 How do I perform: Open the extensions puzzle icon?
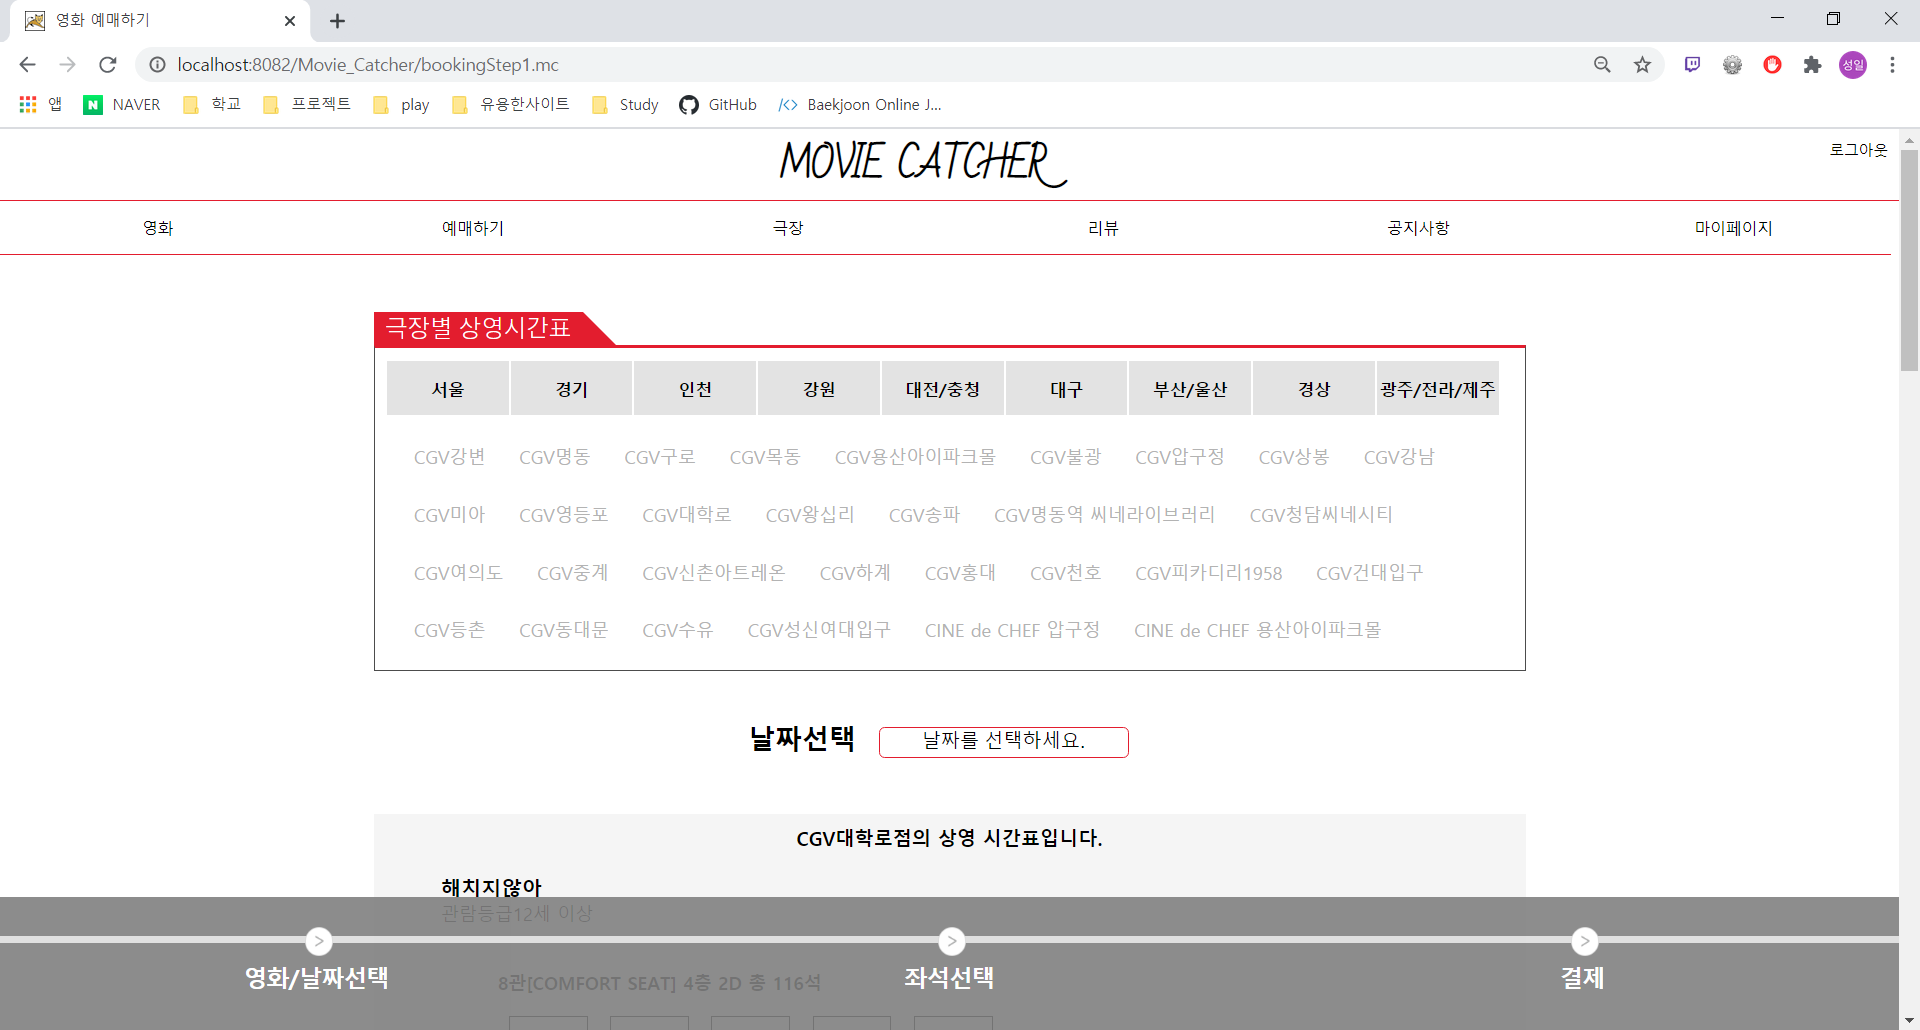click(x=1813, y=64)
